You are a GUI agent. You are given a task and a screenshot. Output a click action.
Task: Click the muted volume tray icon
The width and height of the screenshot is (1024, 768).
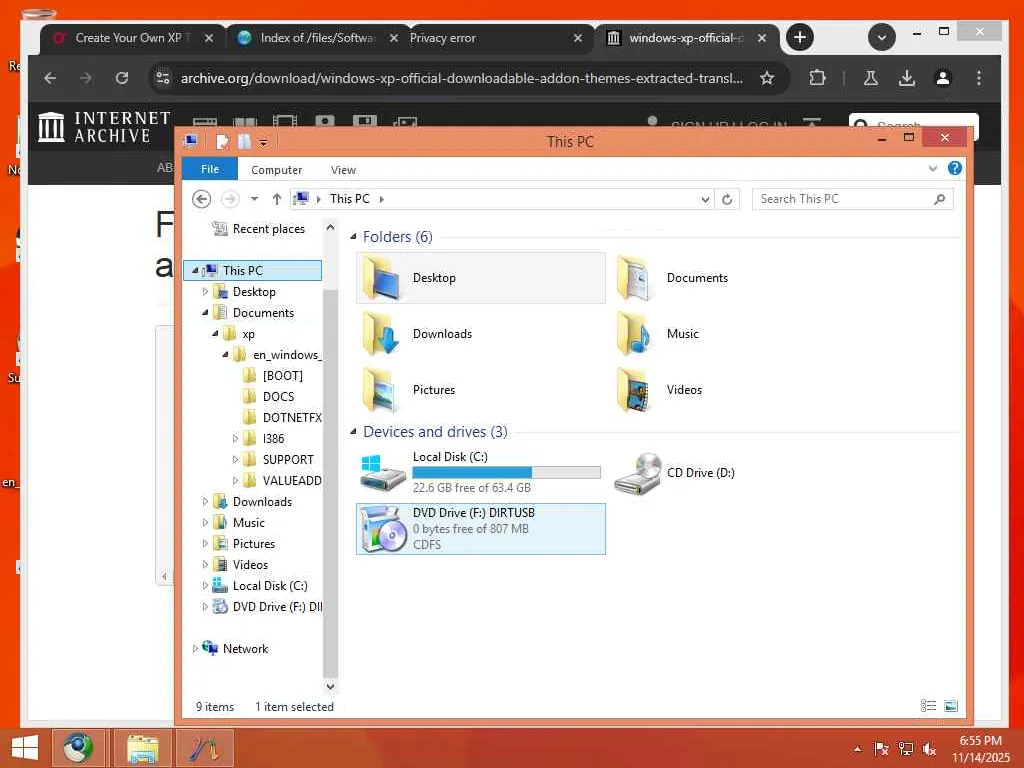(x=929, y=749)
